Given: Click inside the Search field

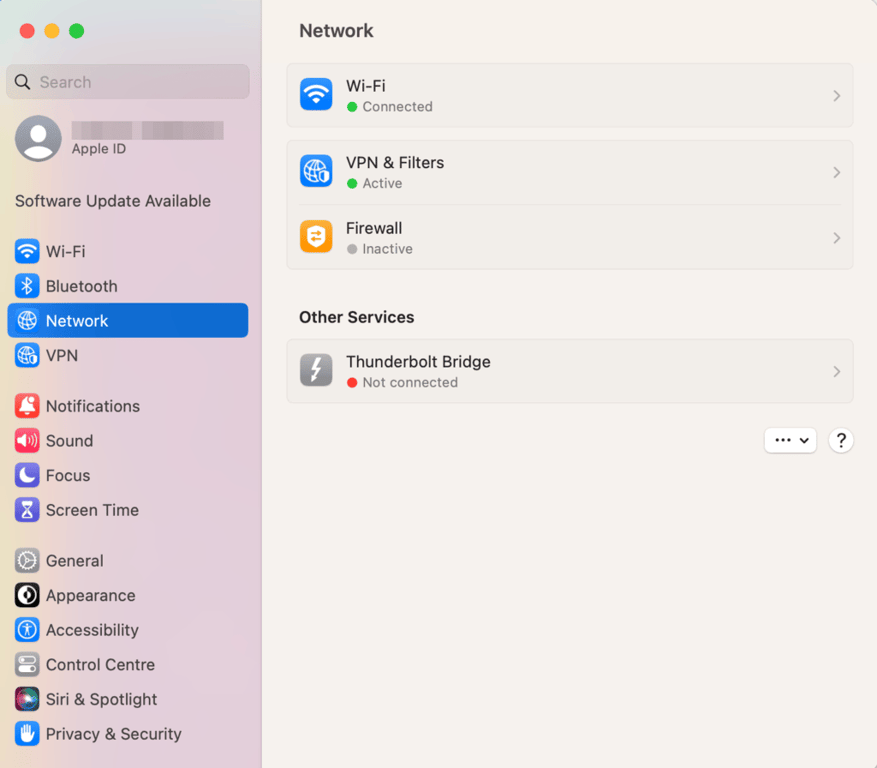Looking at the screenshot, I should coord(127,81).
